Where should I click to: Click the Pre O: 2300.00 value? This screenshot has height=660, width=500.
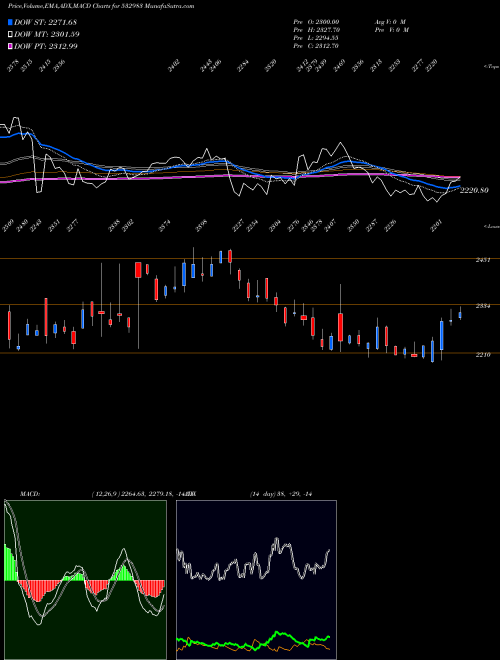pyautogui.click(x=316, y=22)
